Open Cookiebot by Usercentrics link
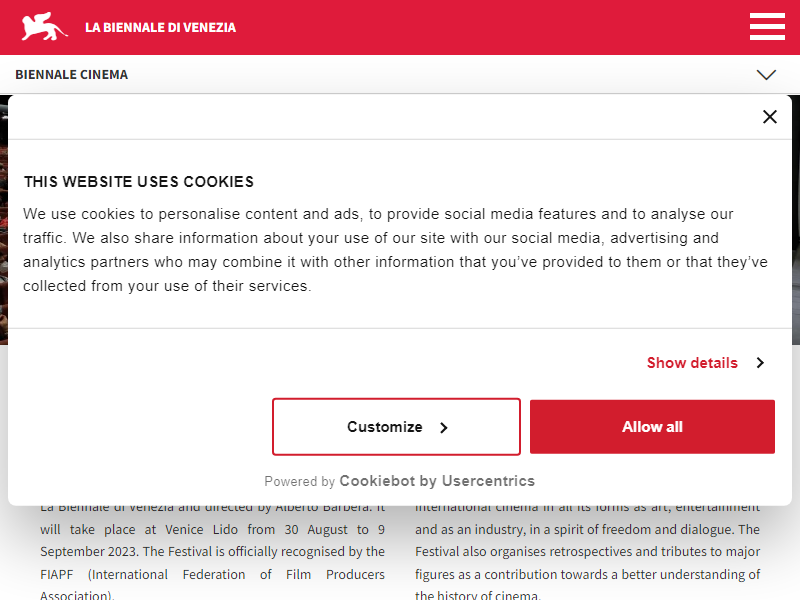Image resolution: width=800 pixels, height=600 pixels. (437, 481)
